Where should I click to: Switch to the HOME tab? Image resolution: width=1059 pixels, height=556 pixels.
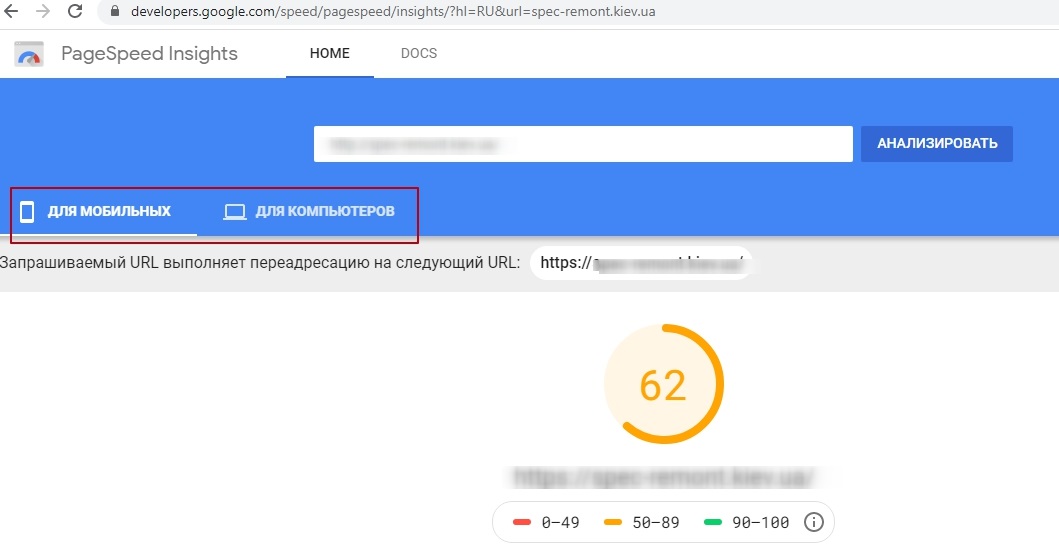point(330,53)
